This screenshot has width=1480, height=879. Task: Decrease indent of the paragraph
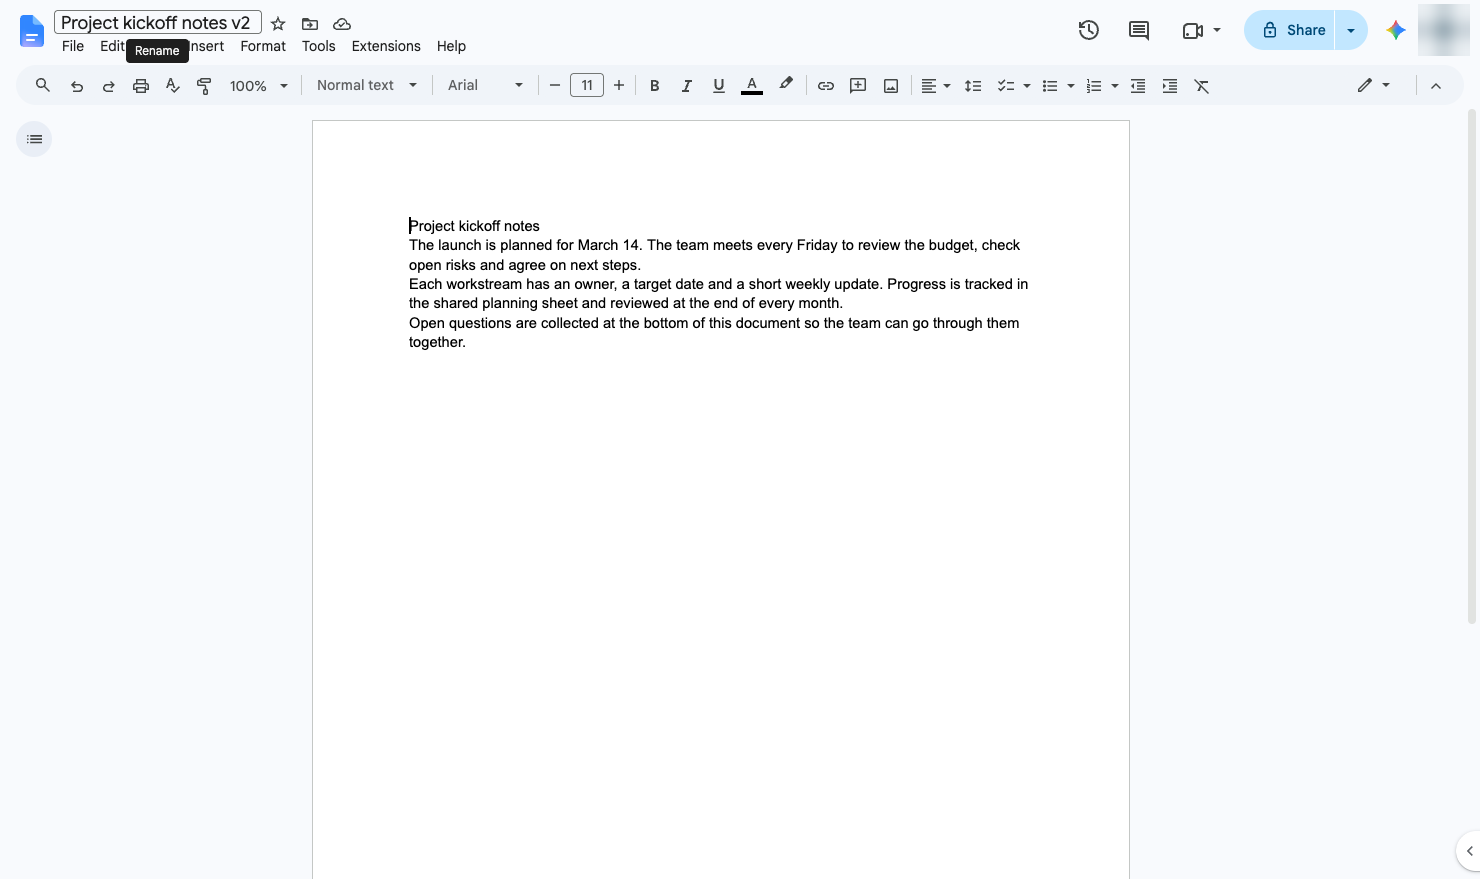[1138, 86]
